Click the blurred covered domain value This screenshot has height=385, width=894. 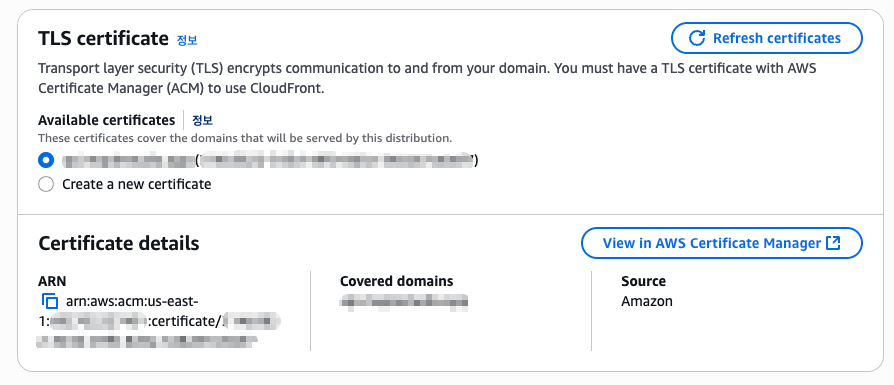point(404,302)
